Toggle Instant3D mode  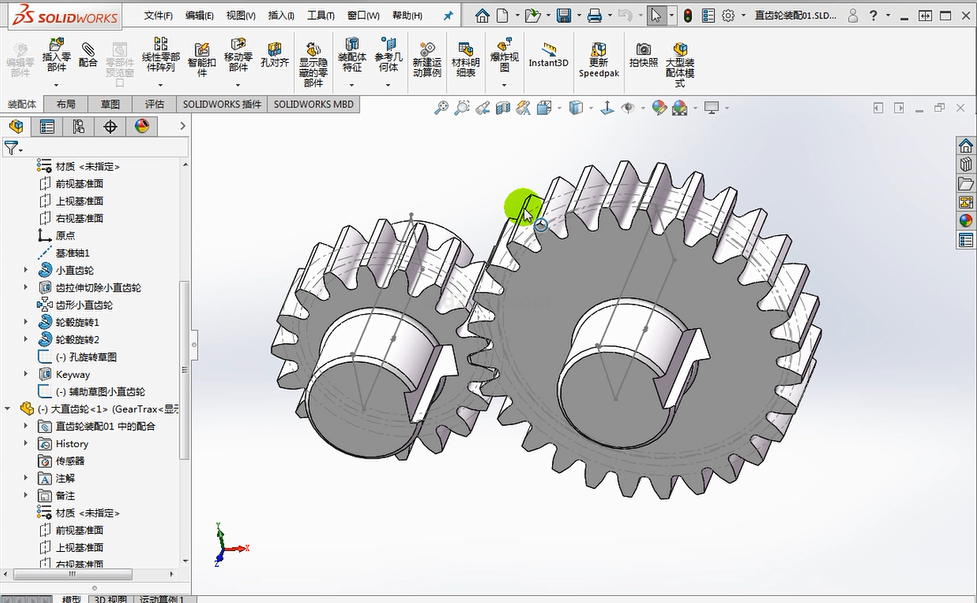click(548, 50)
